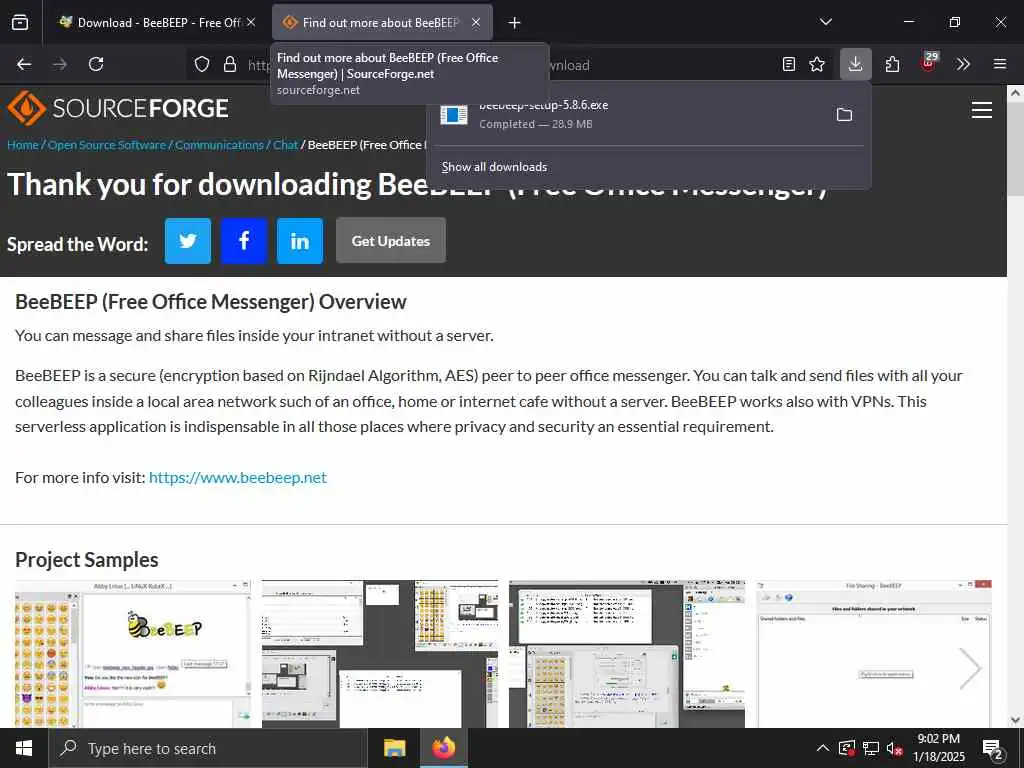
Task: Click the security alert tray icon
Action: (x=847, y=748)
